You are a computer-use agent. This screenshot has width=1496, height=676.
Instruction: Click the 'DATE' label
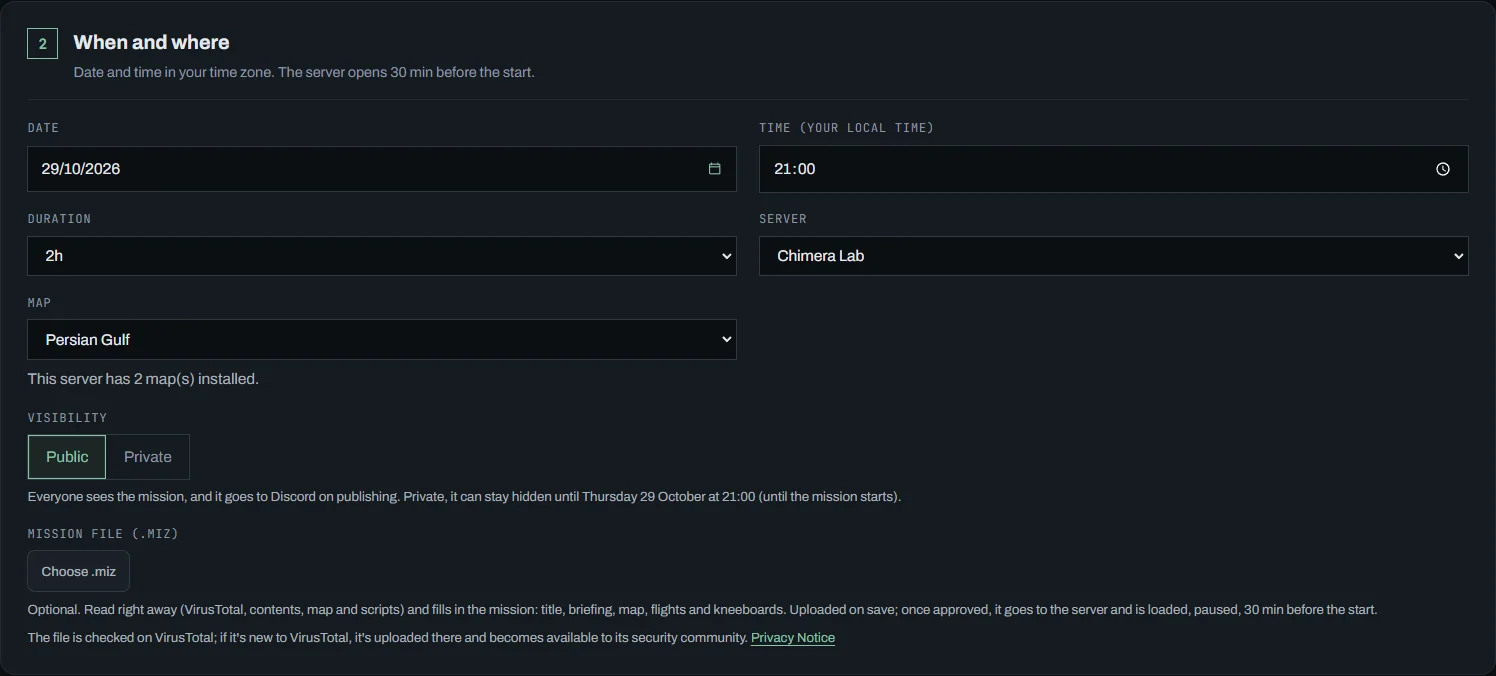click(x=43, y=128)
